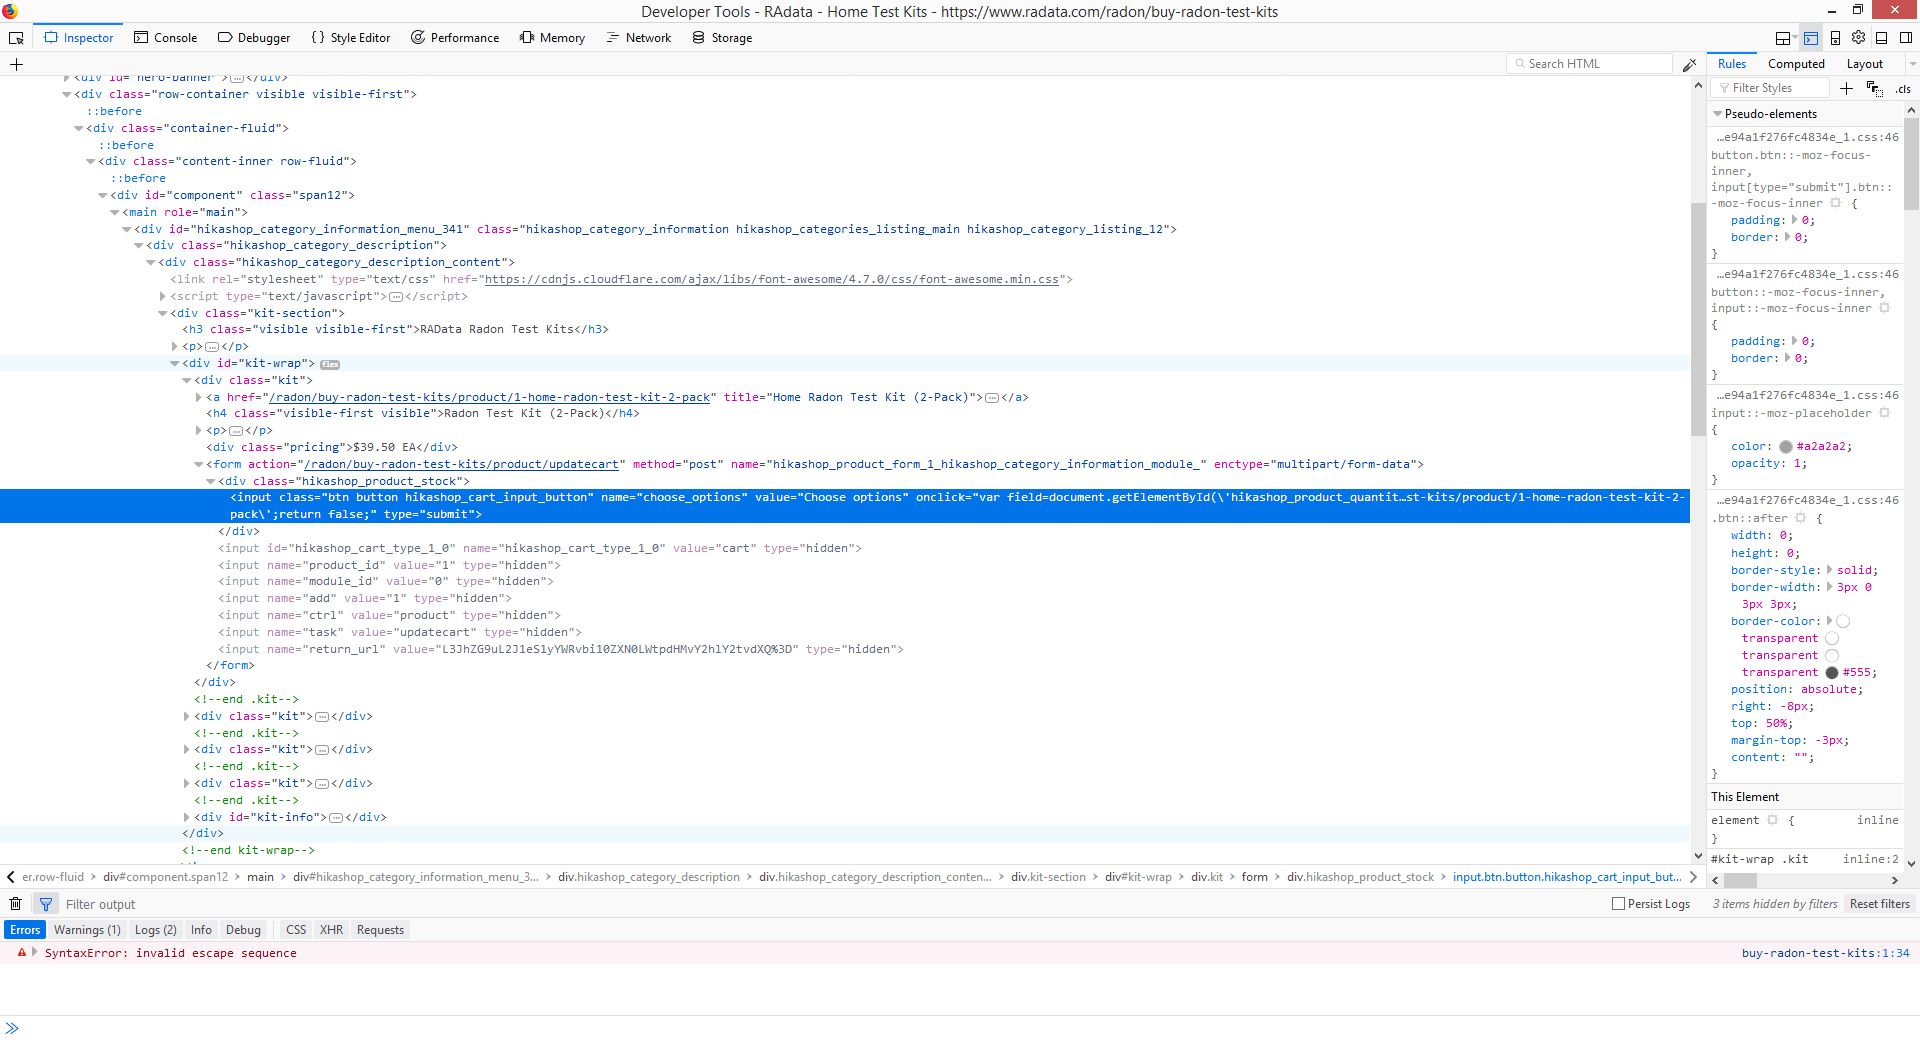1920x1040 pixels.
Task: Toggle the Warnings (1) console filter
Action: [x=87, y=930]
